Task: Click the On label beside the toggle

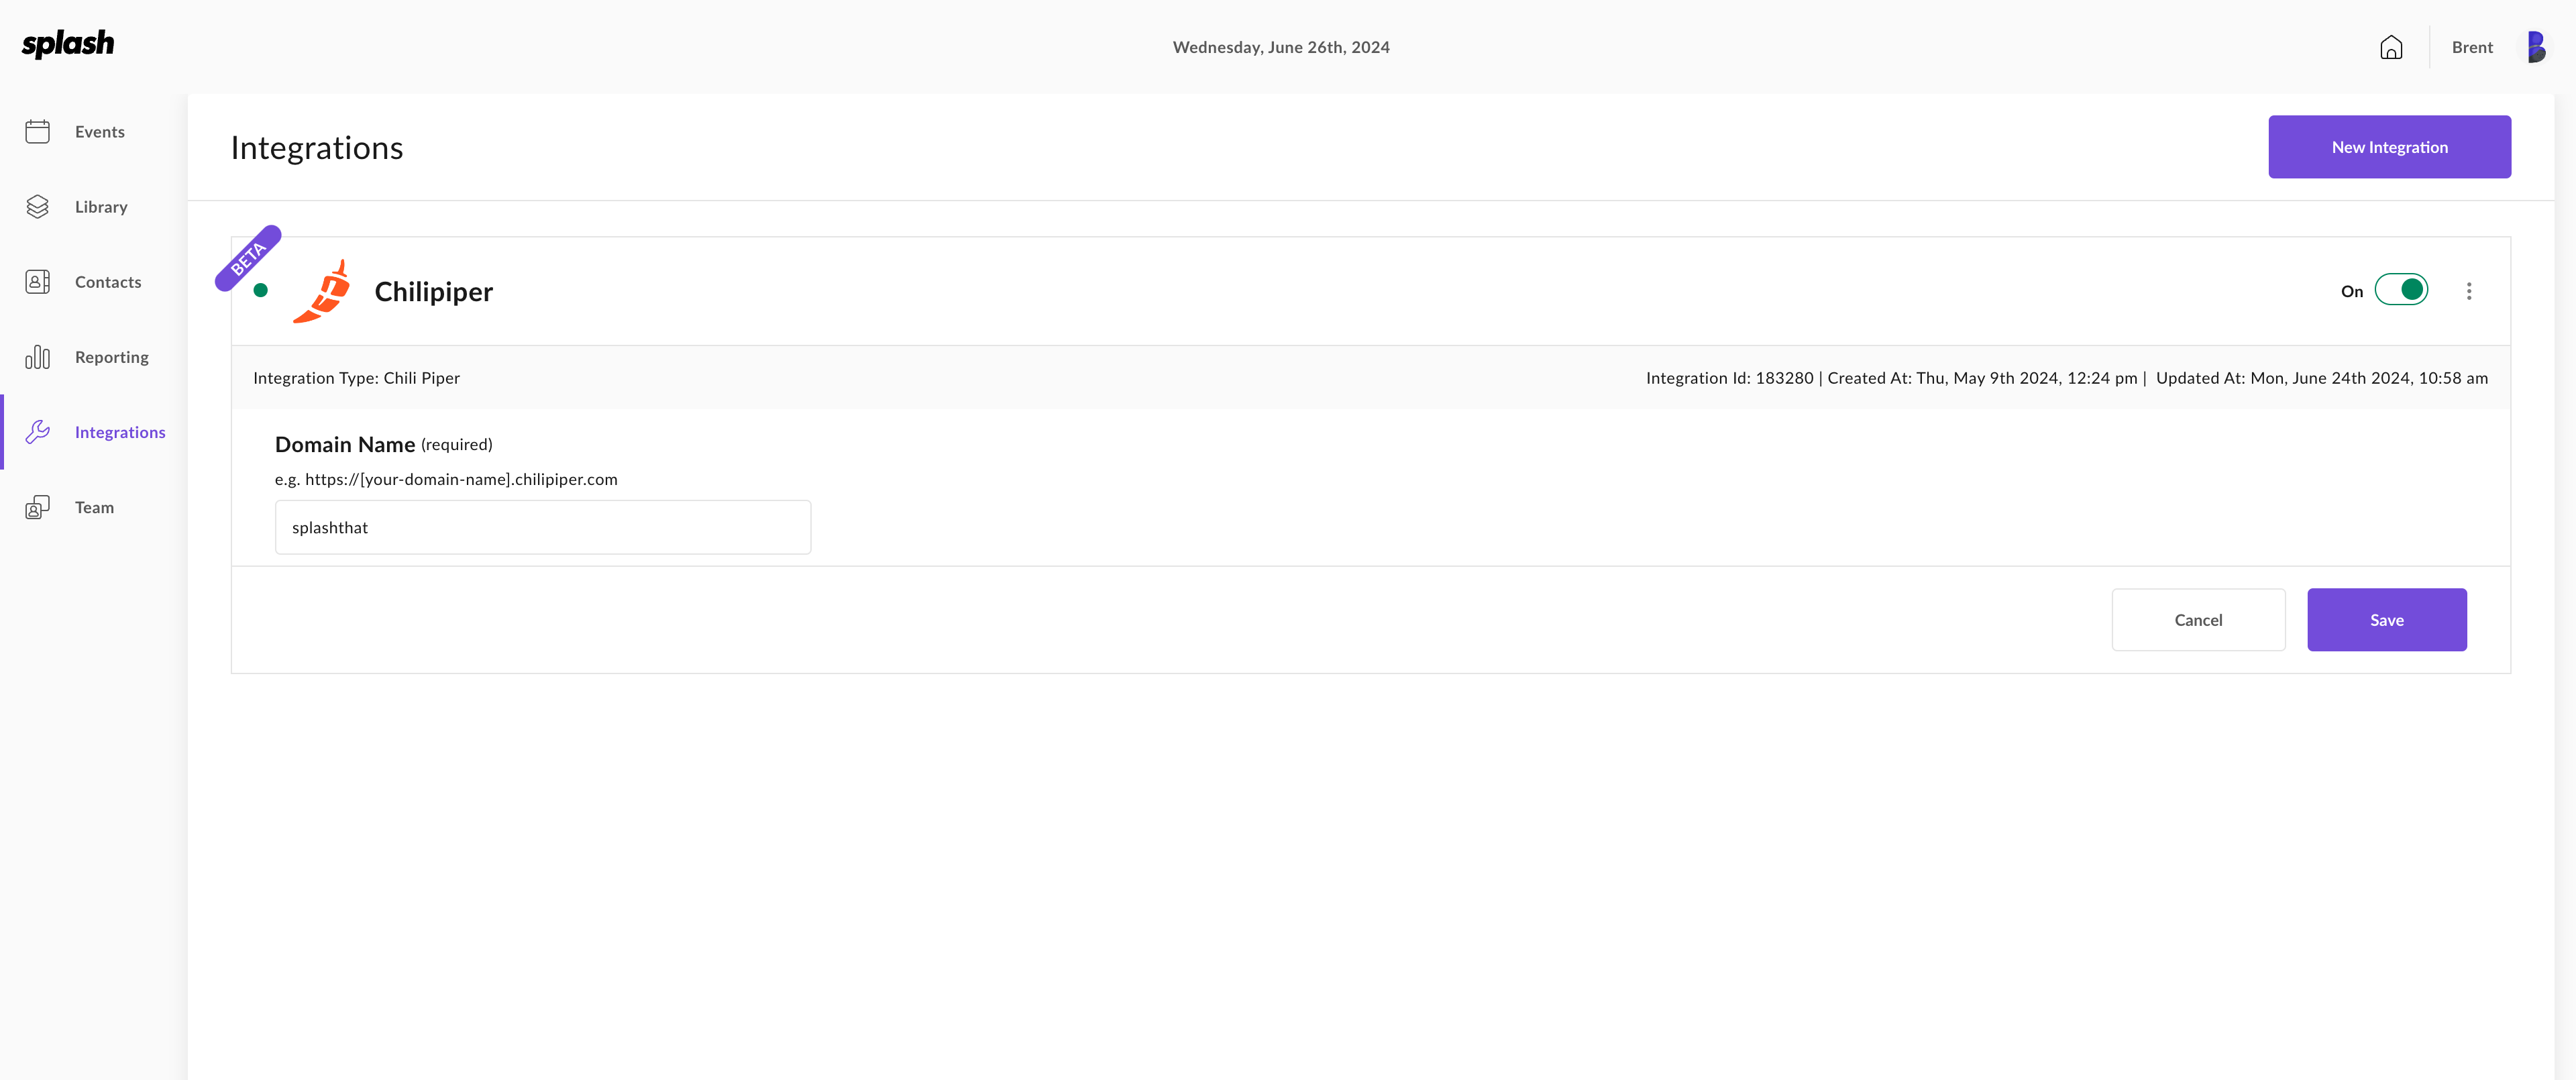Action: coord(2352,292)
